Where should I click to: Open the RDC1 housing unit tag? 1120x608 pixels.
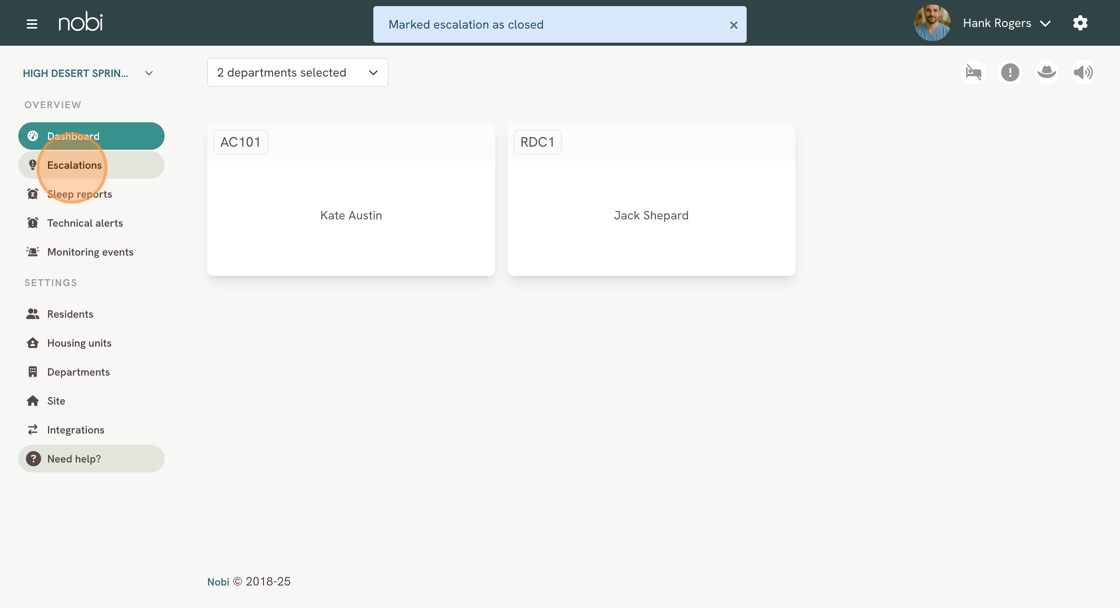pos(537,142)
